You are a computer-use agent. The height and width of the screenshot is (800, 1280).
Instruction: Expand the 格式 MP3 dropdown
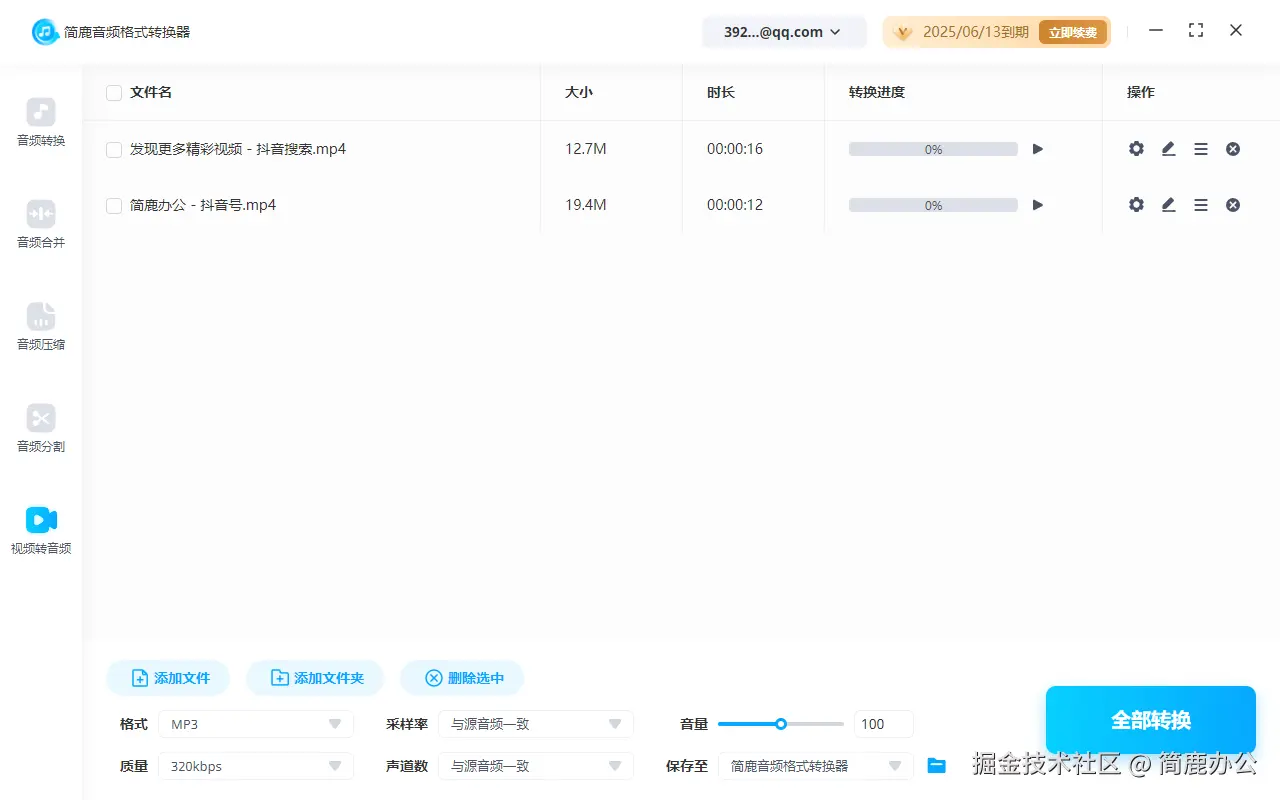tap(256, 724)
